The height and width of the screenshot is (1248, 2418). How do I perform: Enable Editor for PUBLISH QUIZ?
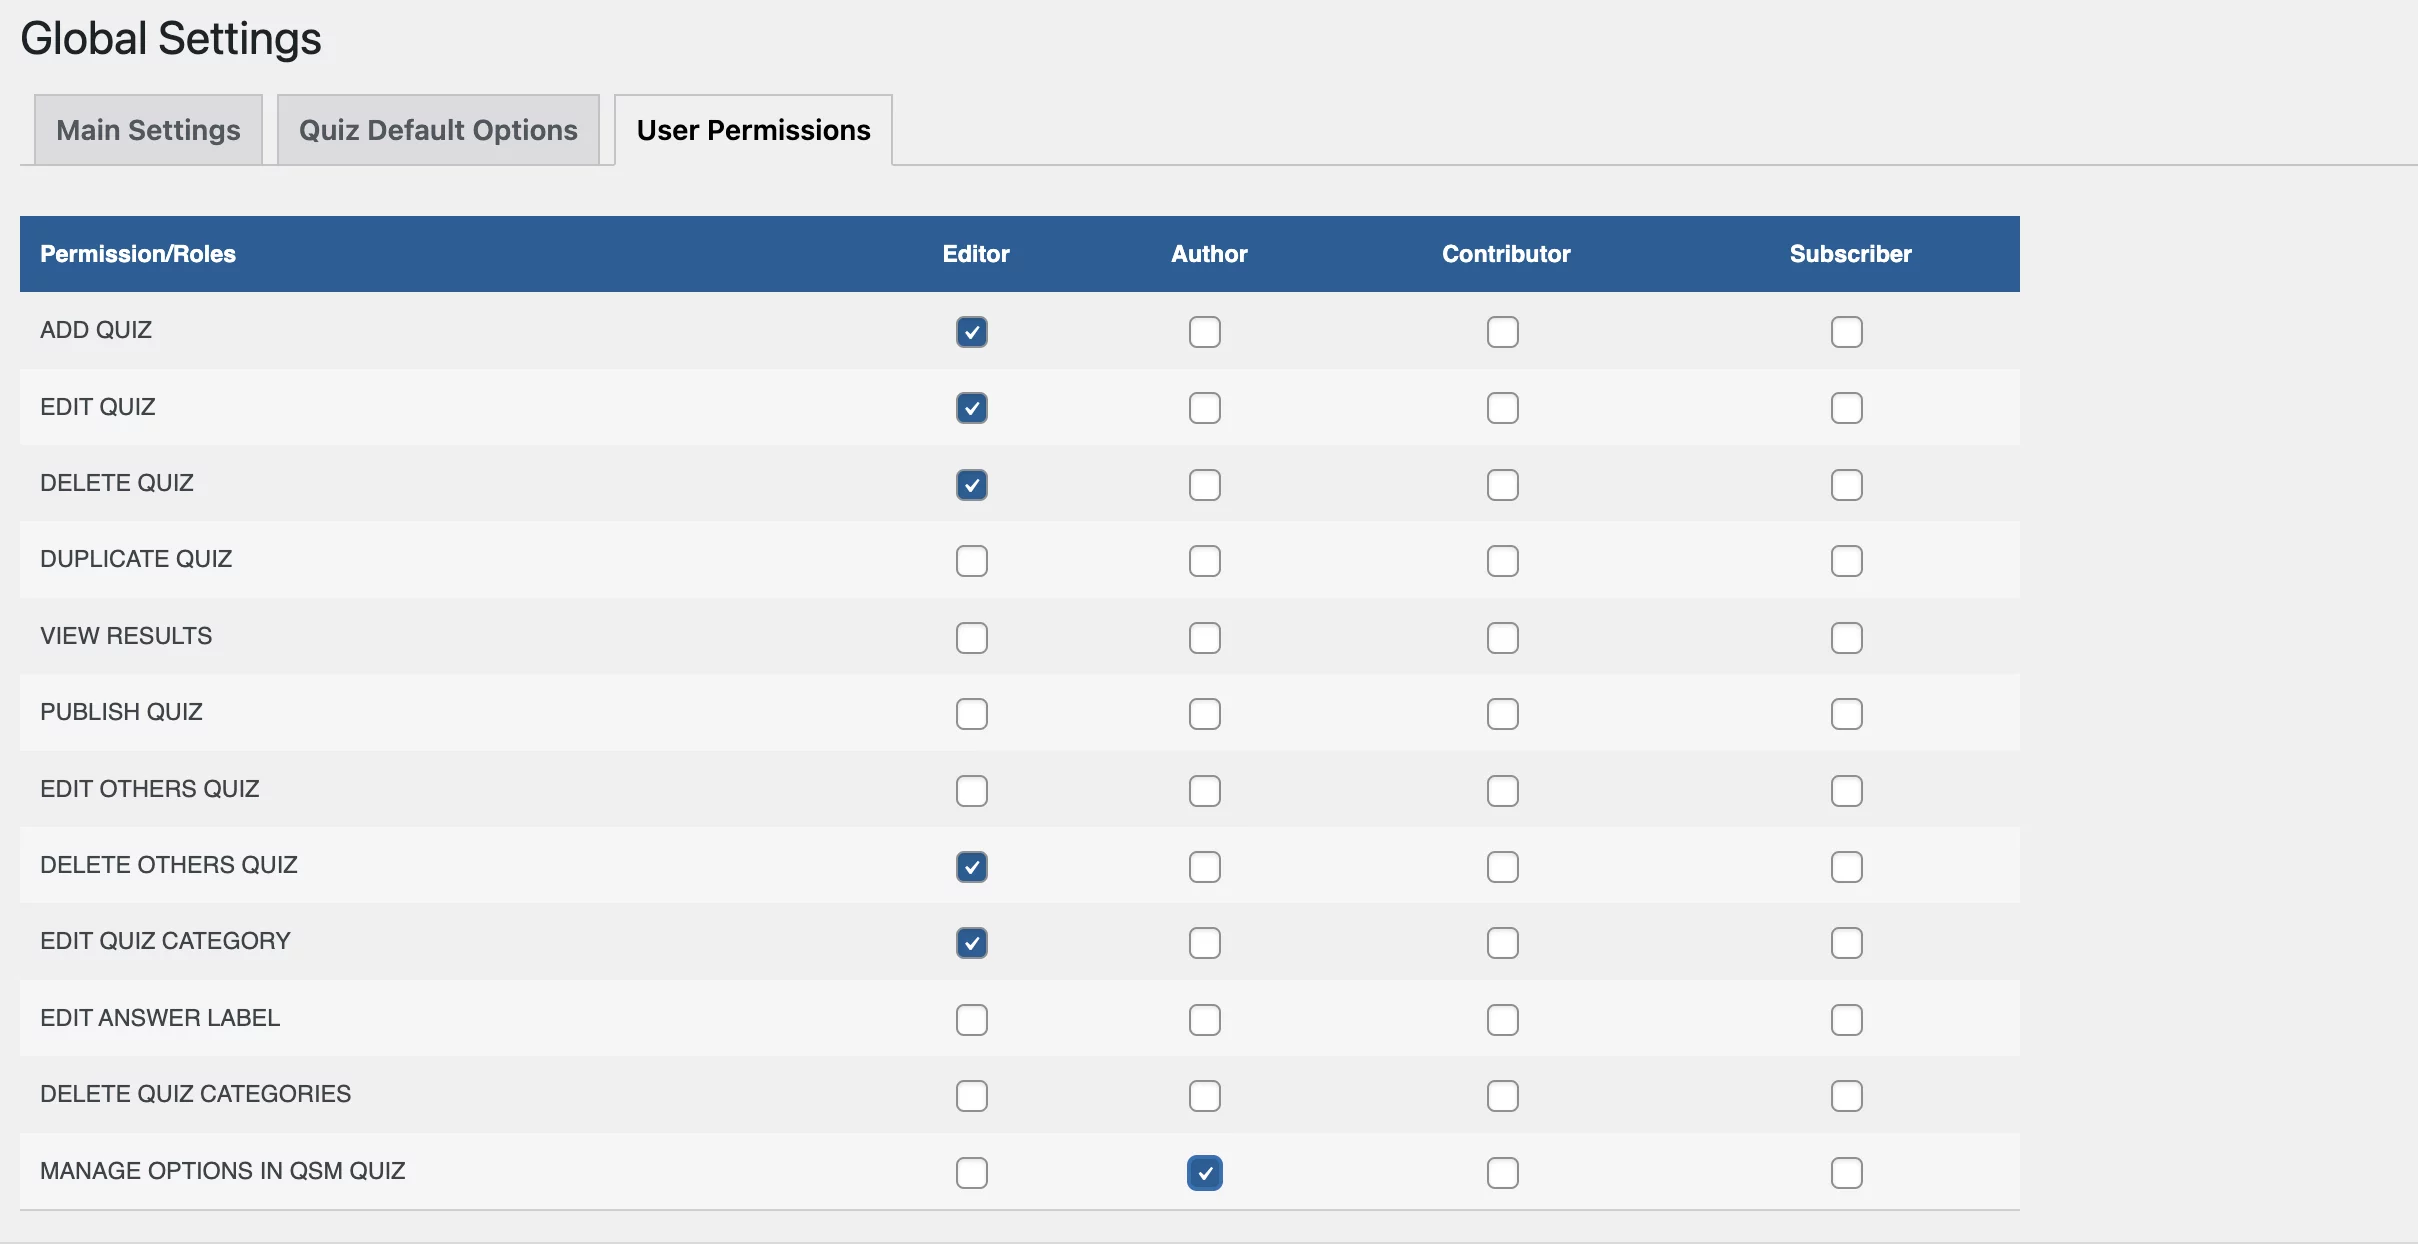click(x=972, y=714)
